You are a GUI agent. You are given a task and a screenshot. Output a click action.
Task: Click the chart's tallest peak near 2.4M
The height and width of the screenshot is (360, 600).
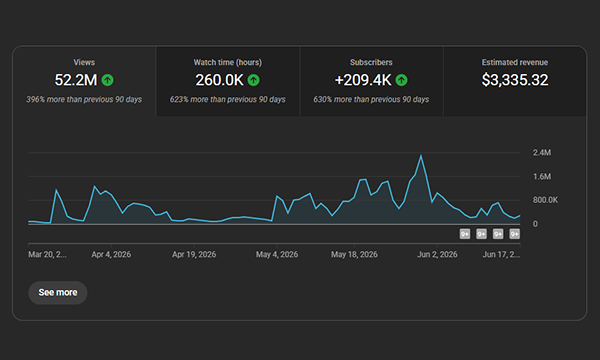click(421, 156)
